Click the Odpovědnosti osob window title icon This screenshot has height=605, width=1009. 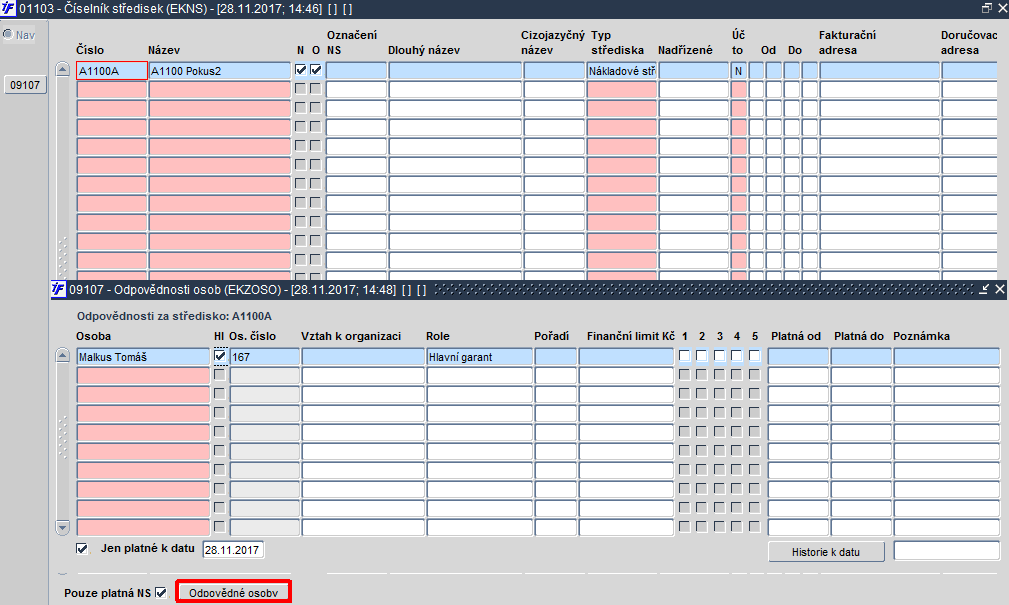[x=59, y=290]
